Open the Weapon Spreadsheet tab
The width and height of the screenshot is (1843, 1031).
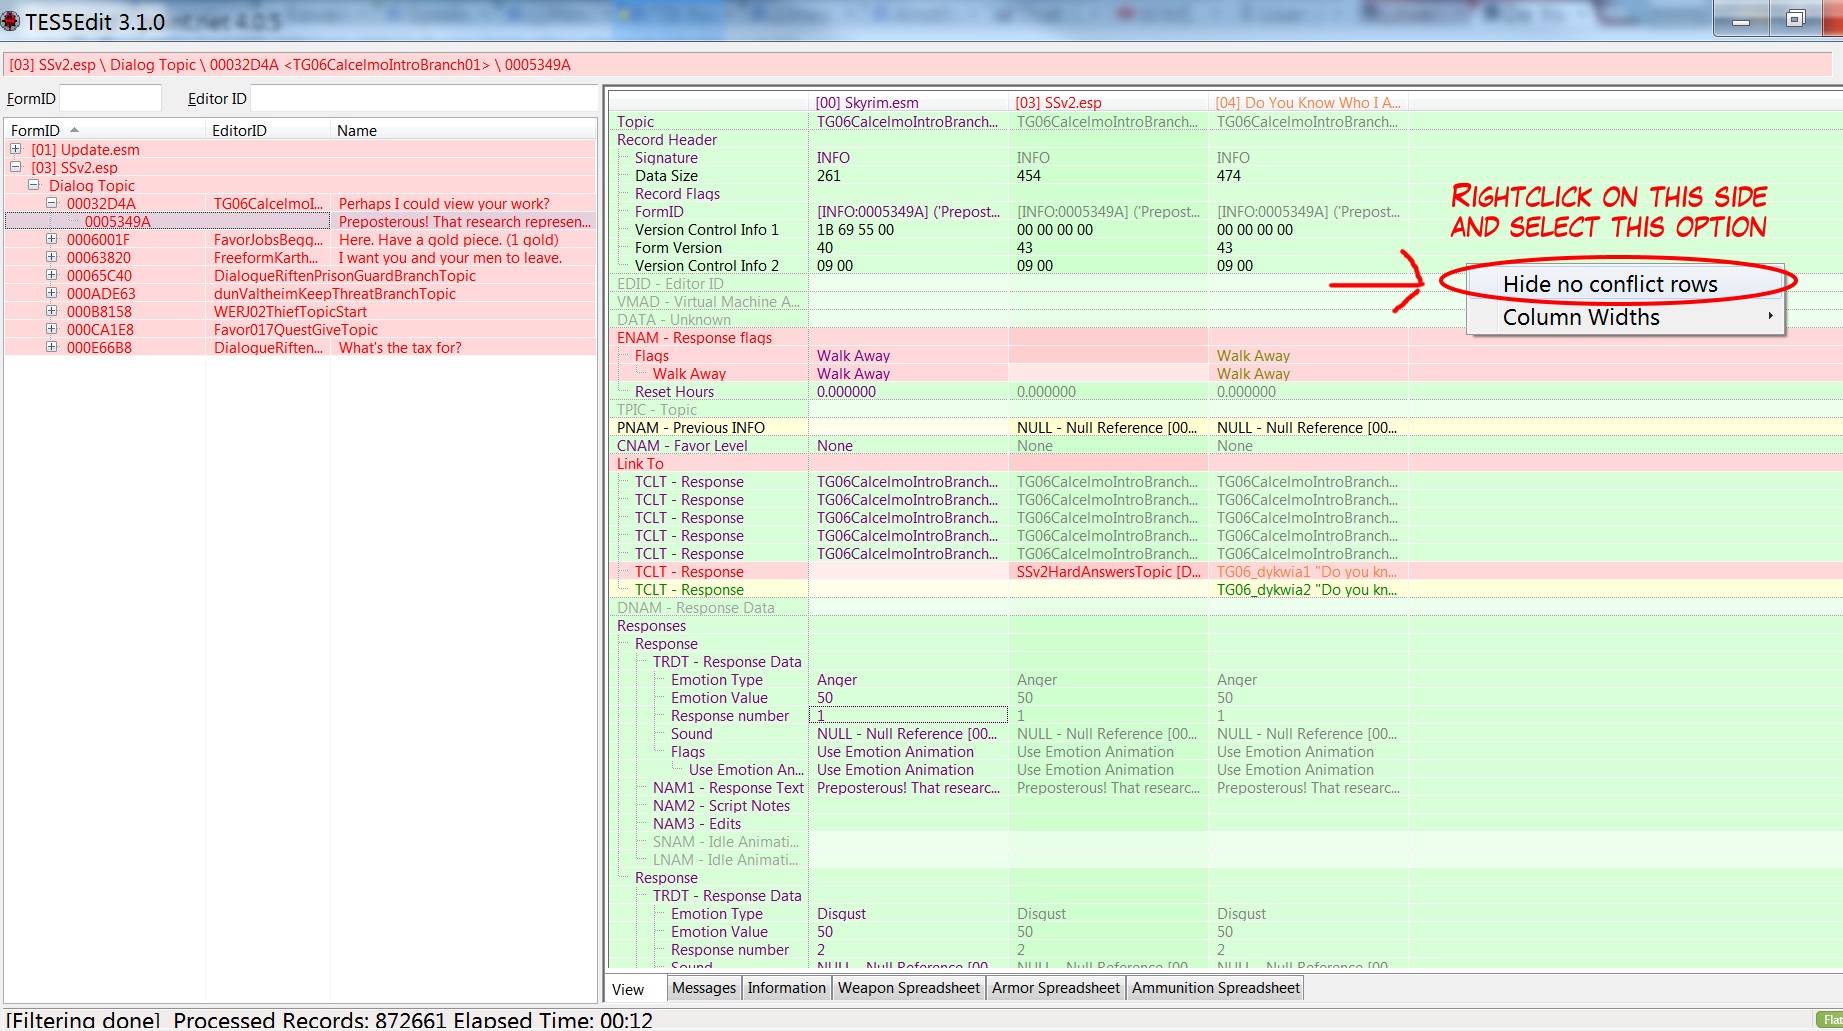(x=908, y=988)
